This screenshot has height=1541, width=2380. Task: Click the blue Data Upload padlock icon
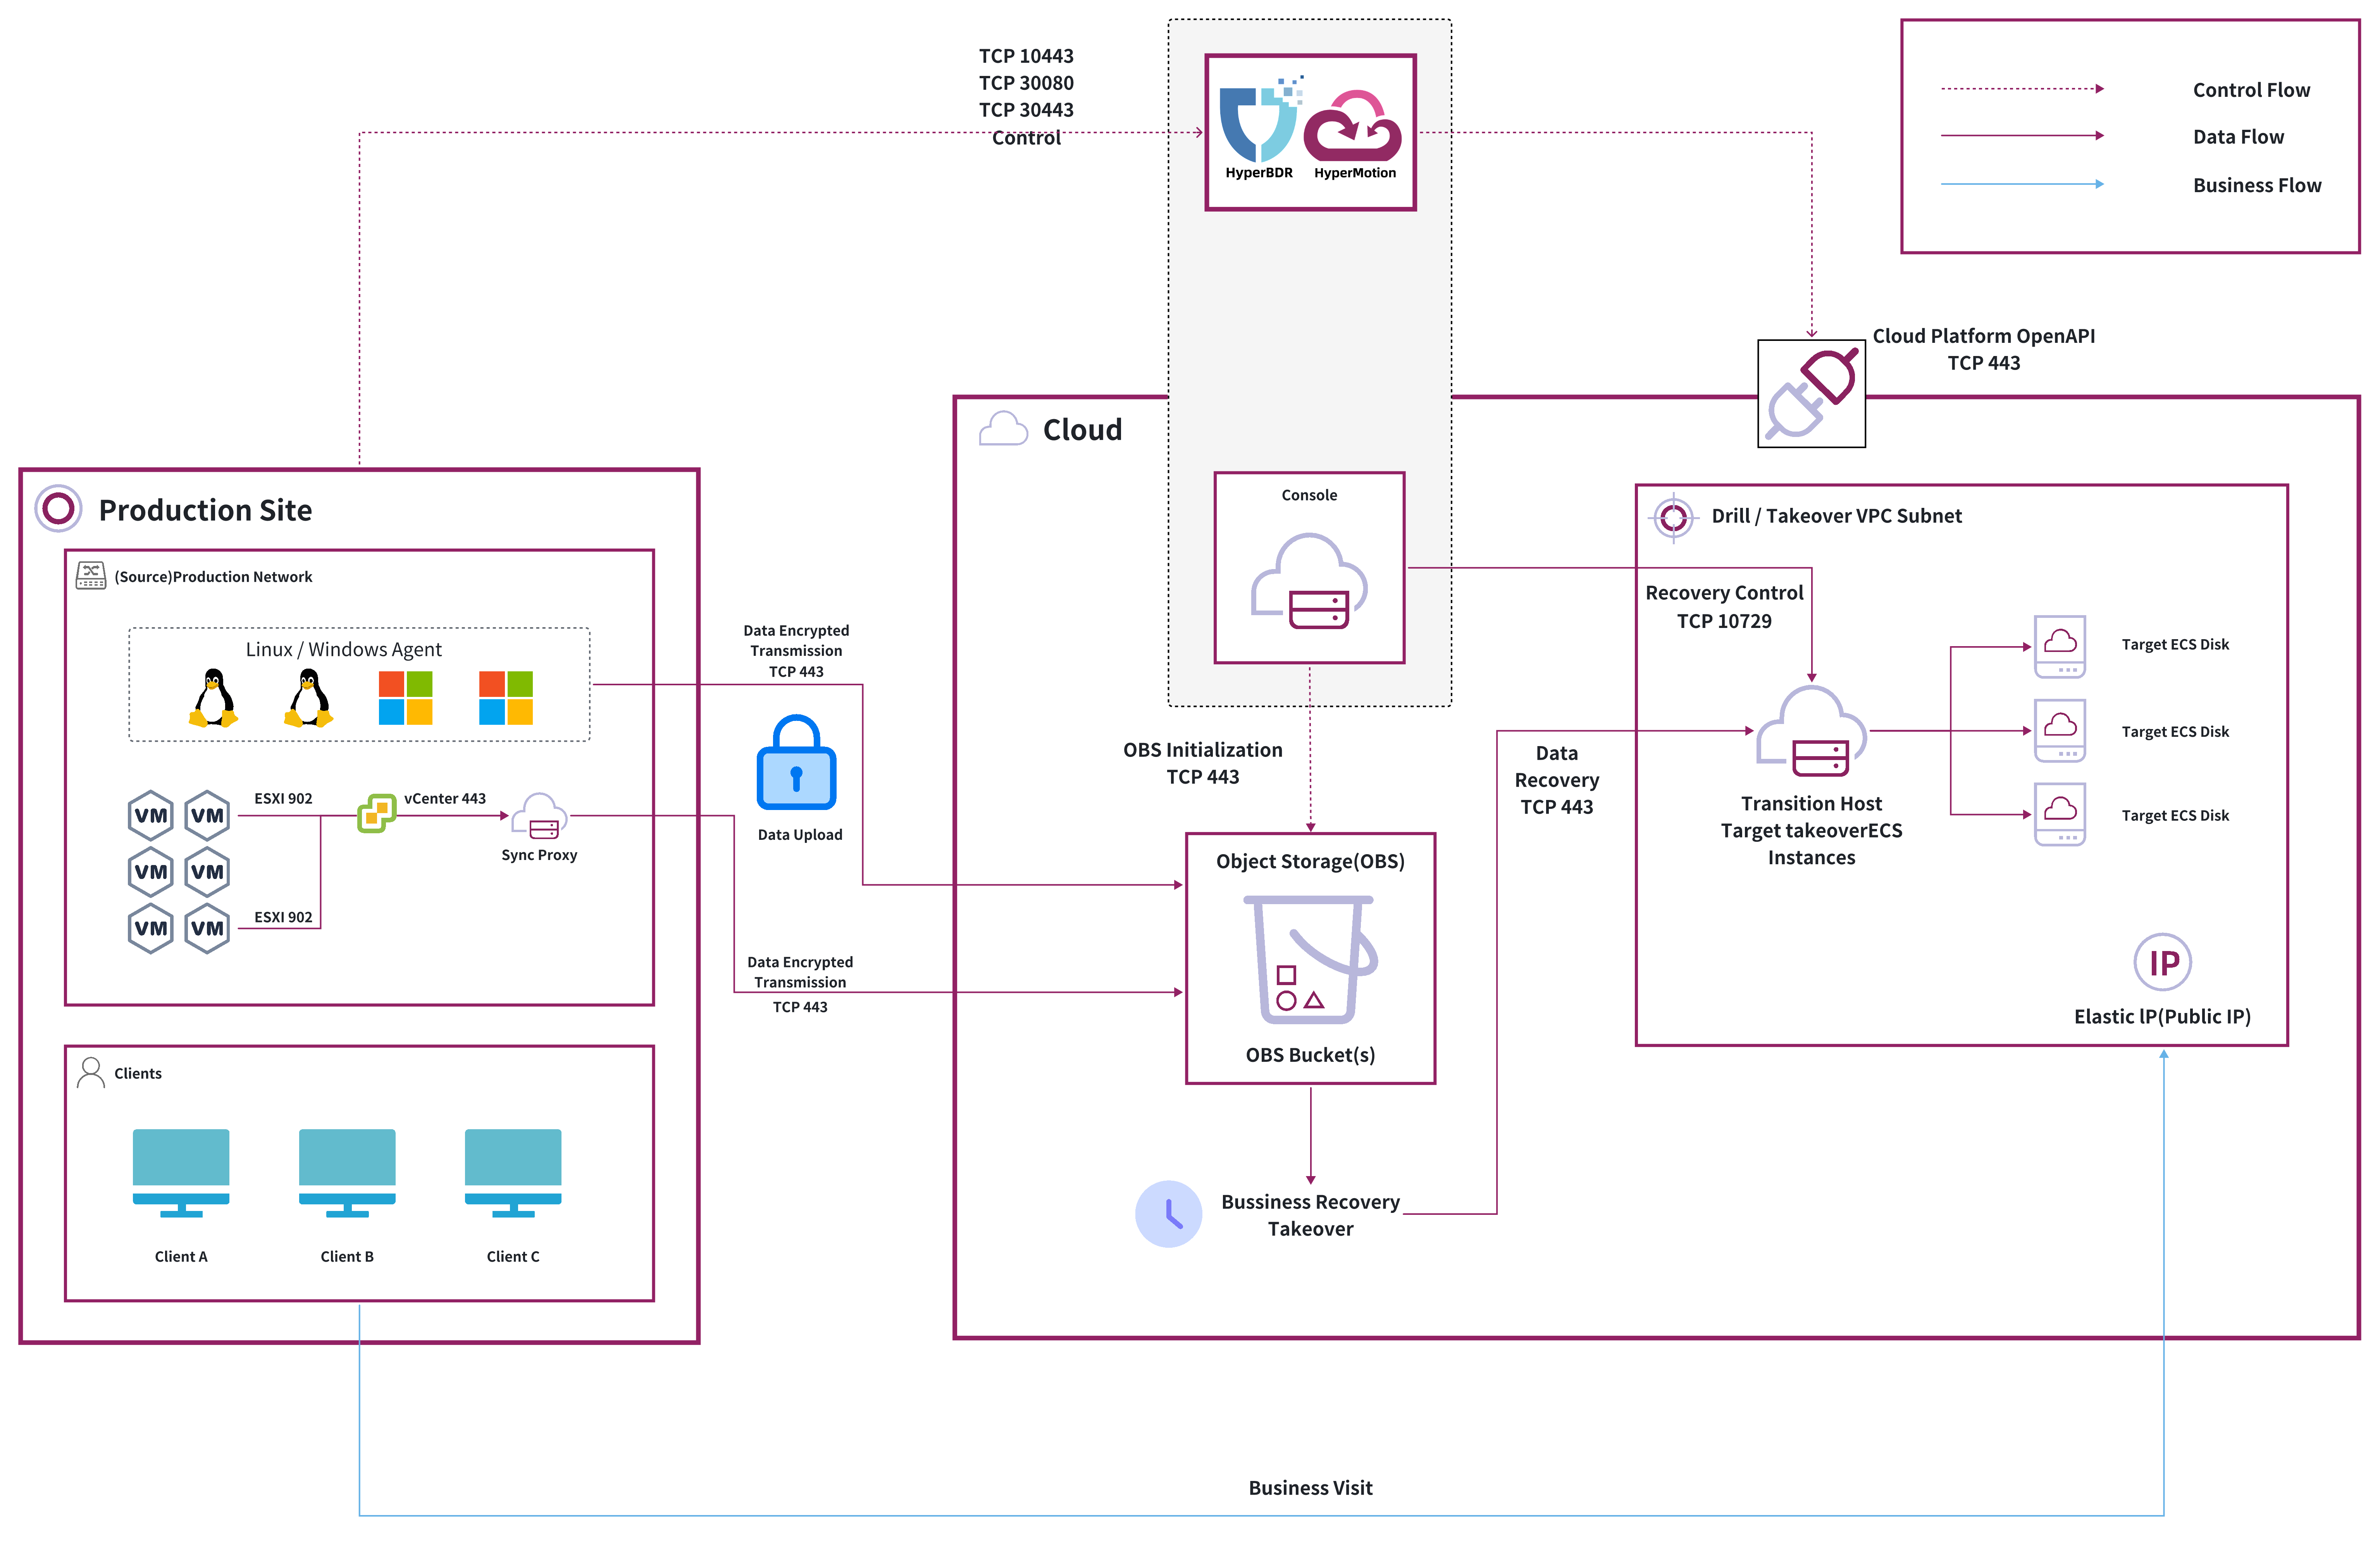pos(796,762)
